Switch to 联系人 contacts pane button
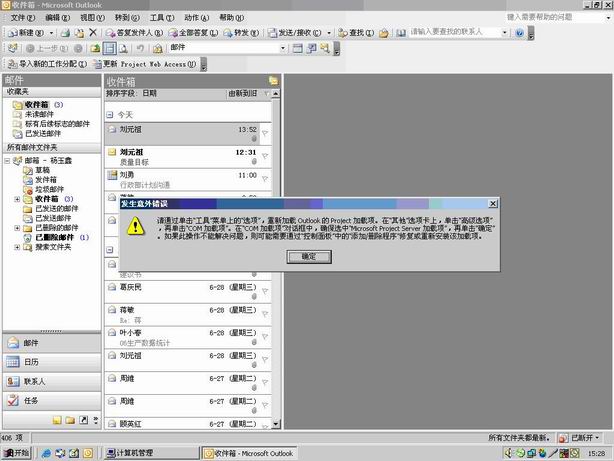Screen dimensions: 614x461 point(52,381)
